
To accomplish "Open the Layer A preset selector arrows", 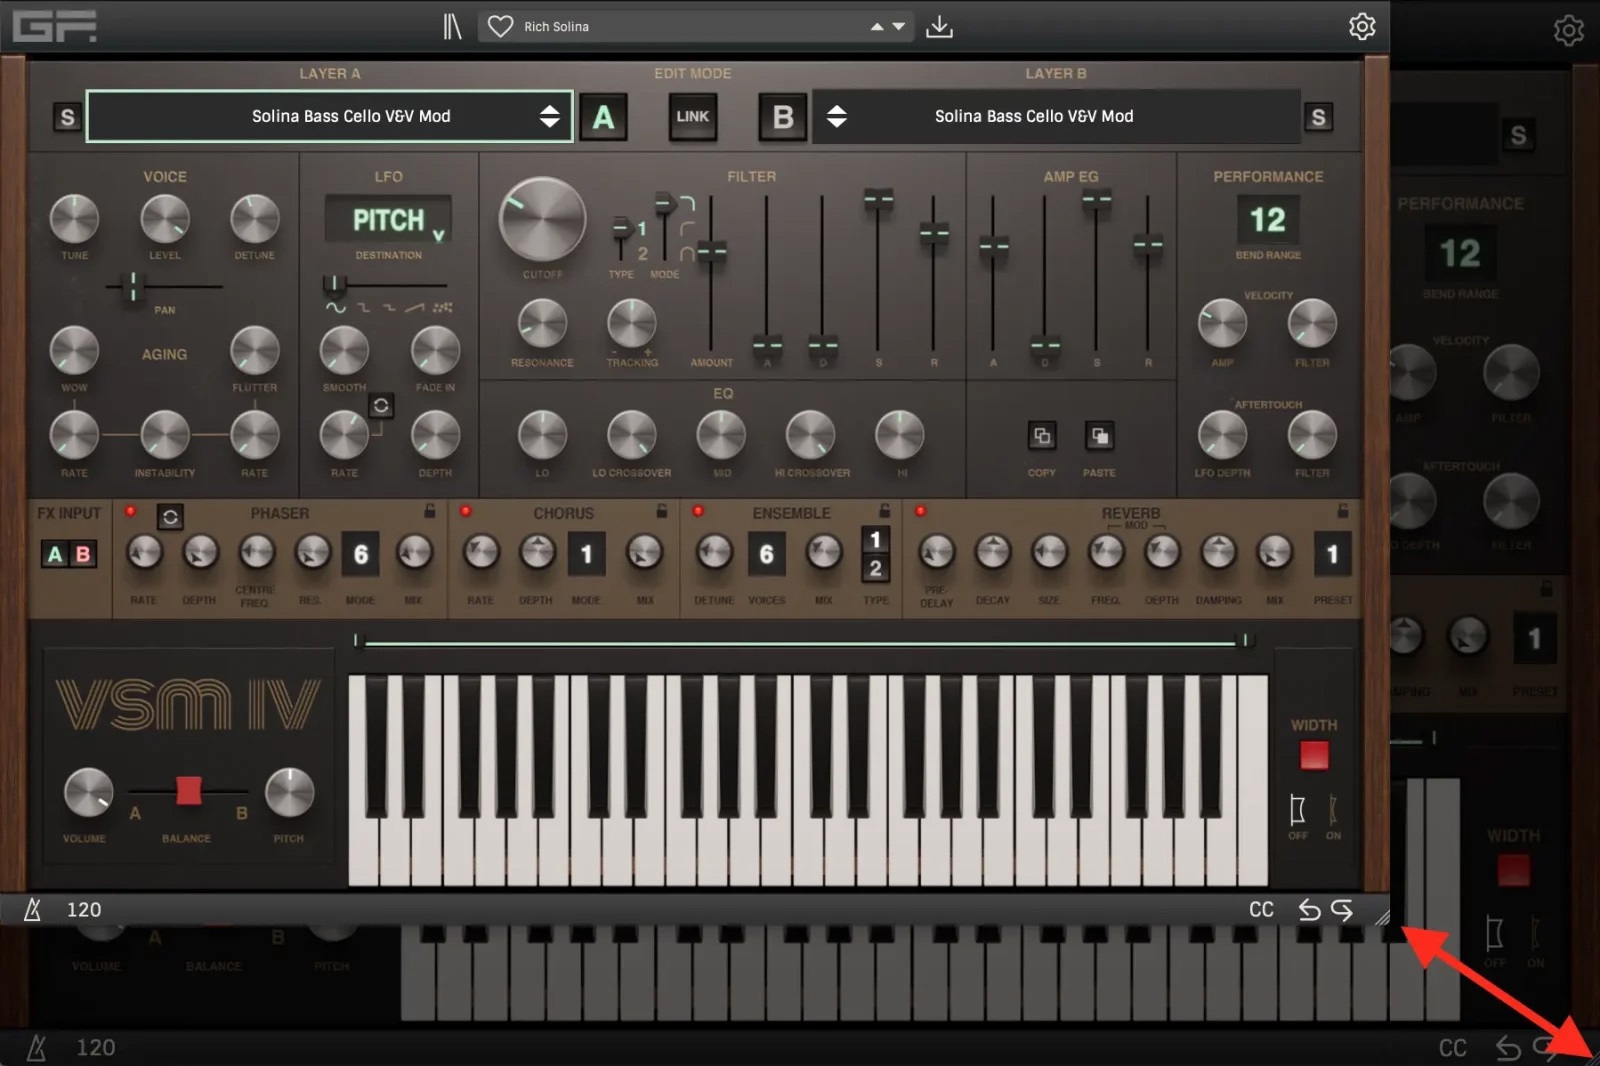I will pos(550,116).
